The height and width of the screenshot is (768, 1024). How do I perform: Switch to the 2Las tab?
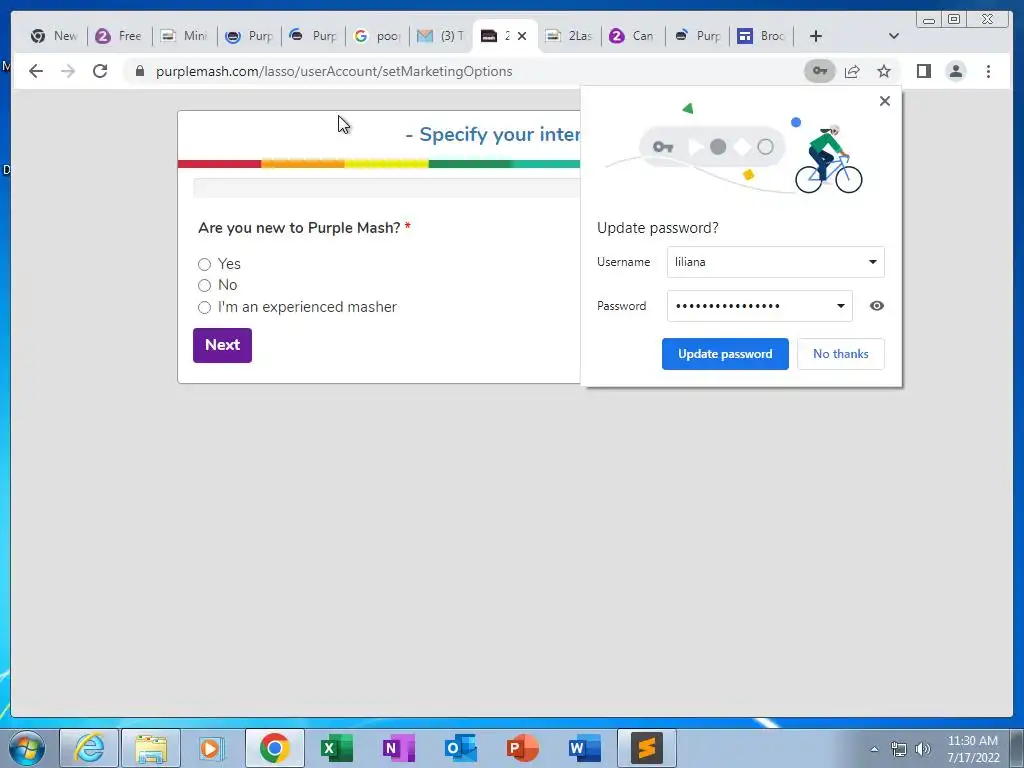tap(569, 36)
